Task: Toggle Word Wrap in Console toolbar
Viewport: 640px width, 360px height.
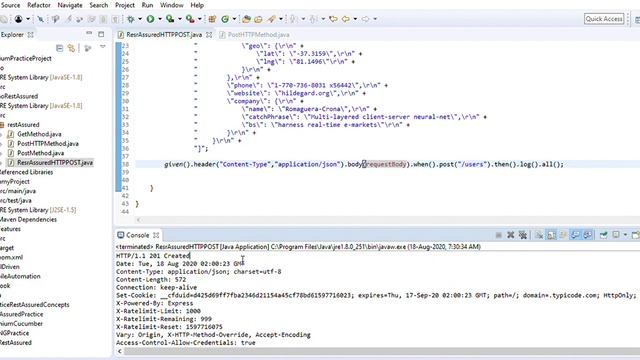Action: coord(563,235)
